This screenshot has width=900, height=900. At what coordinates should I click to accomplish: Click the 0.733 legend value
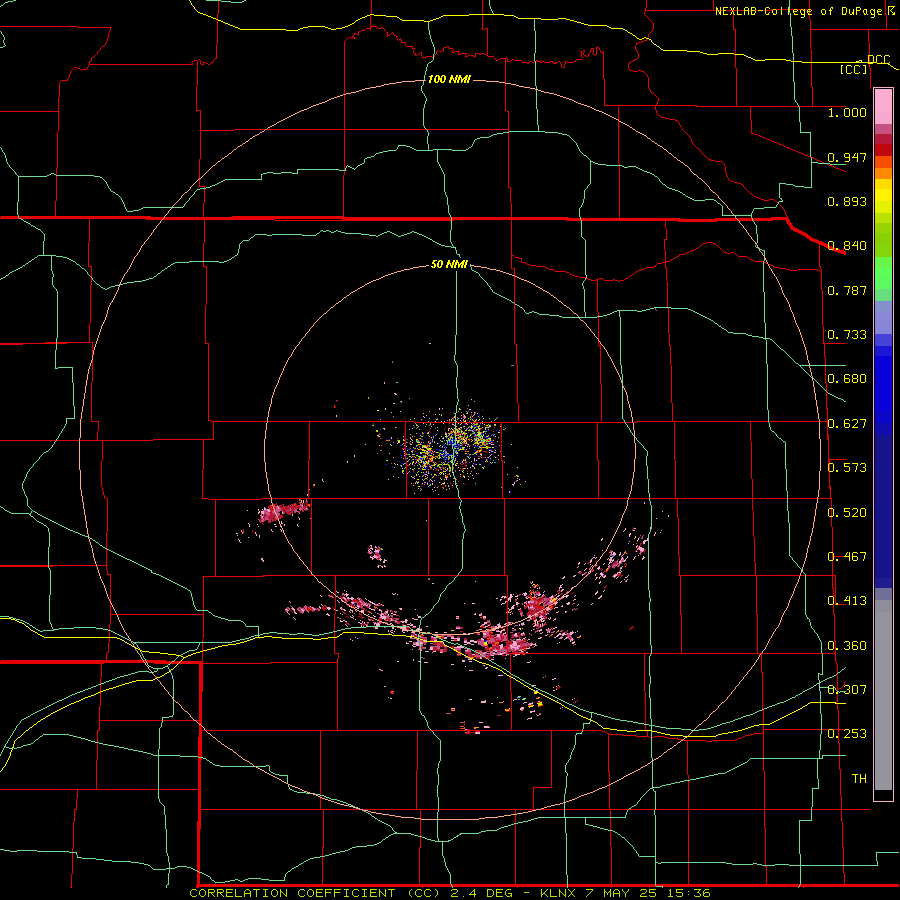[x=847, y=335]
